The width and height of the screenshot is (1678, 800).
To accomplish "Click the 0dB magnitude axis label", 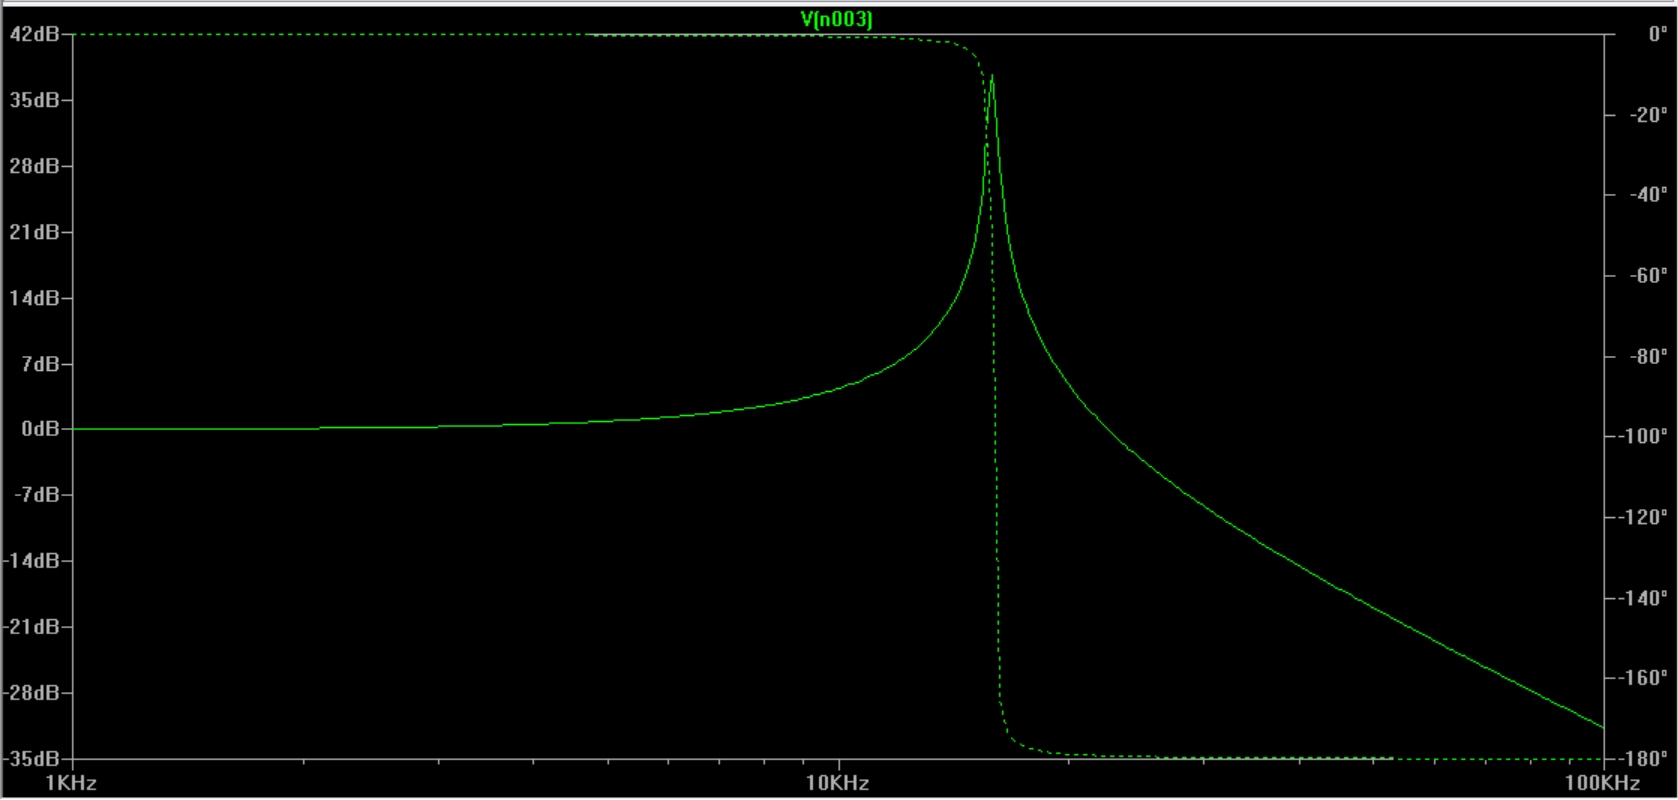I will 40,429.
